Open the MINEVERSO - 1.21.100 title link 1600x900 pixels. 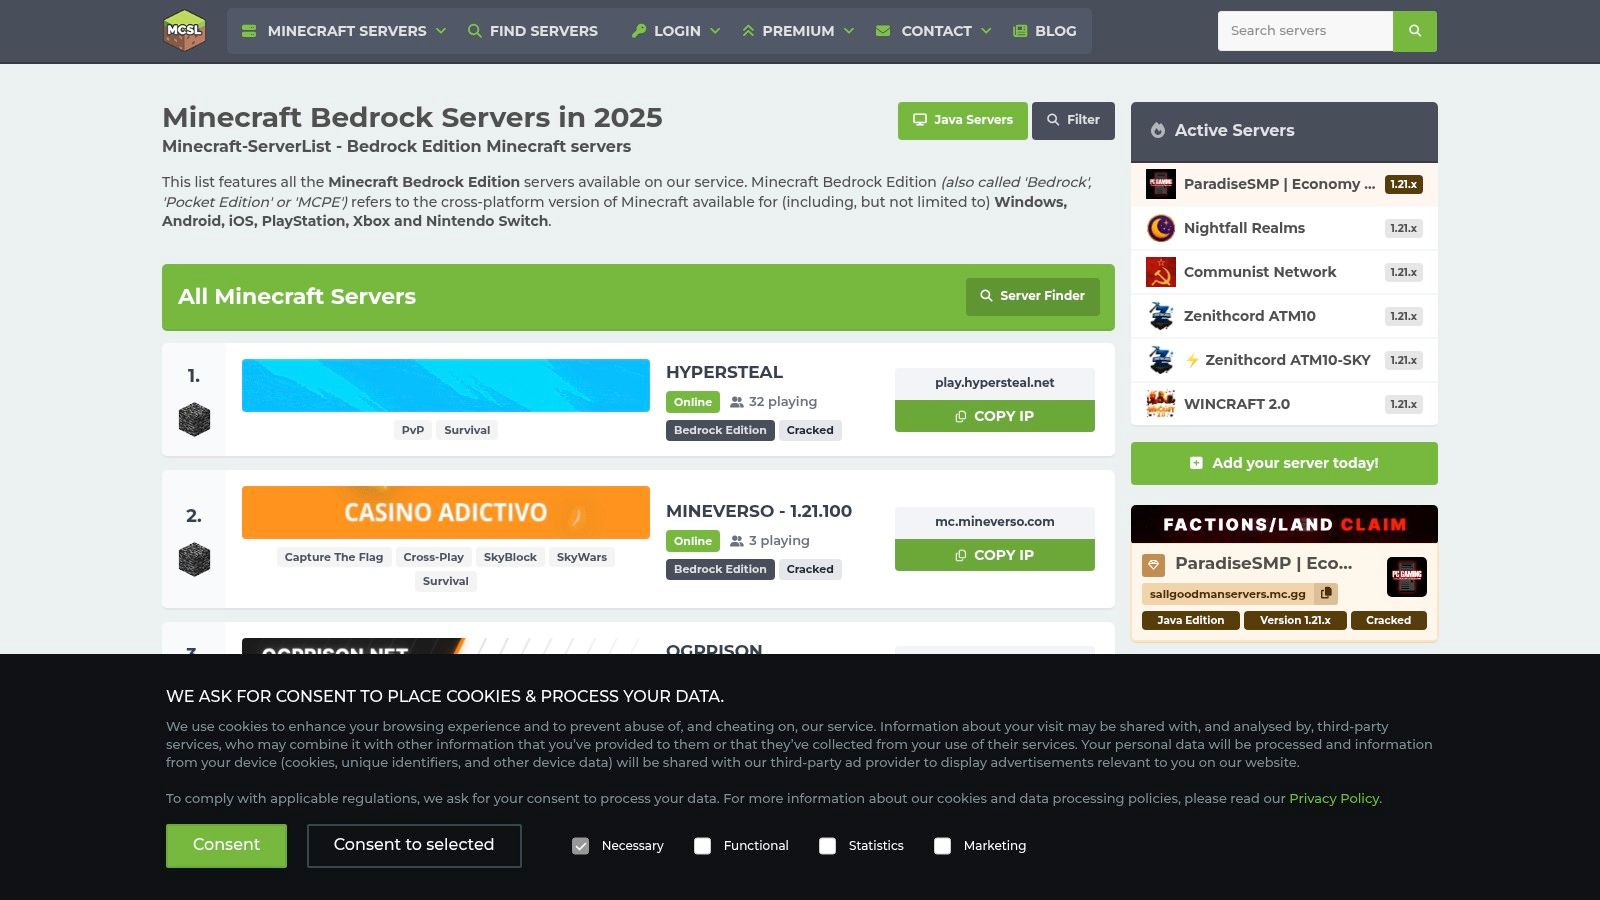coord(759,511)
